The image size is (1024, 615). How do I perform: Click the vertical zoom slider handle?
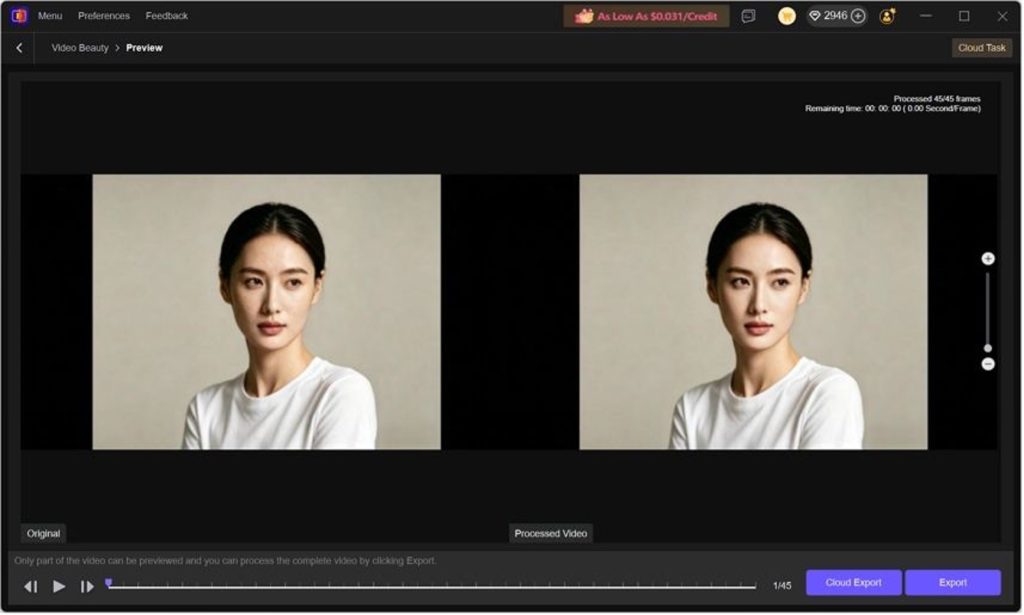989,349
